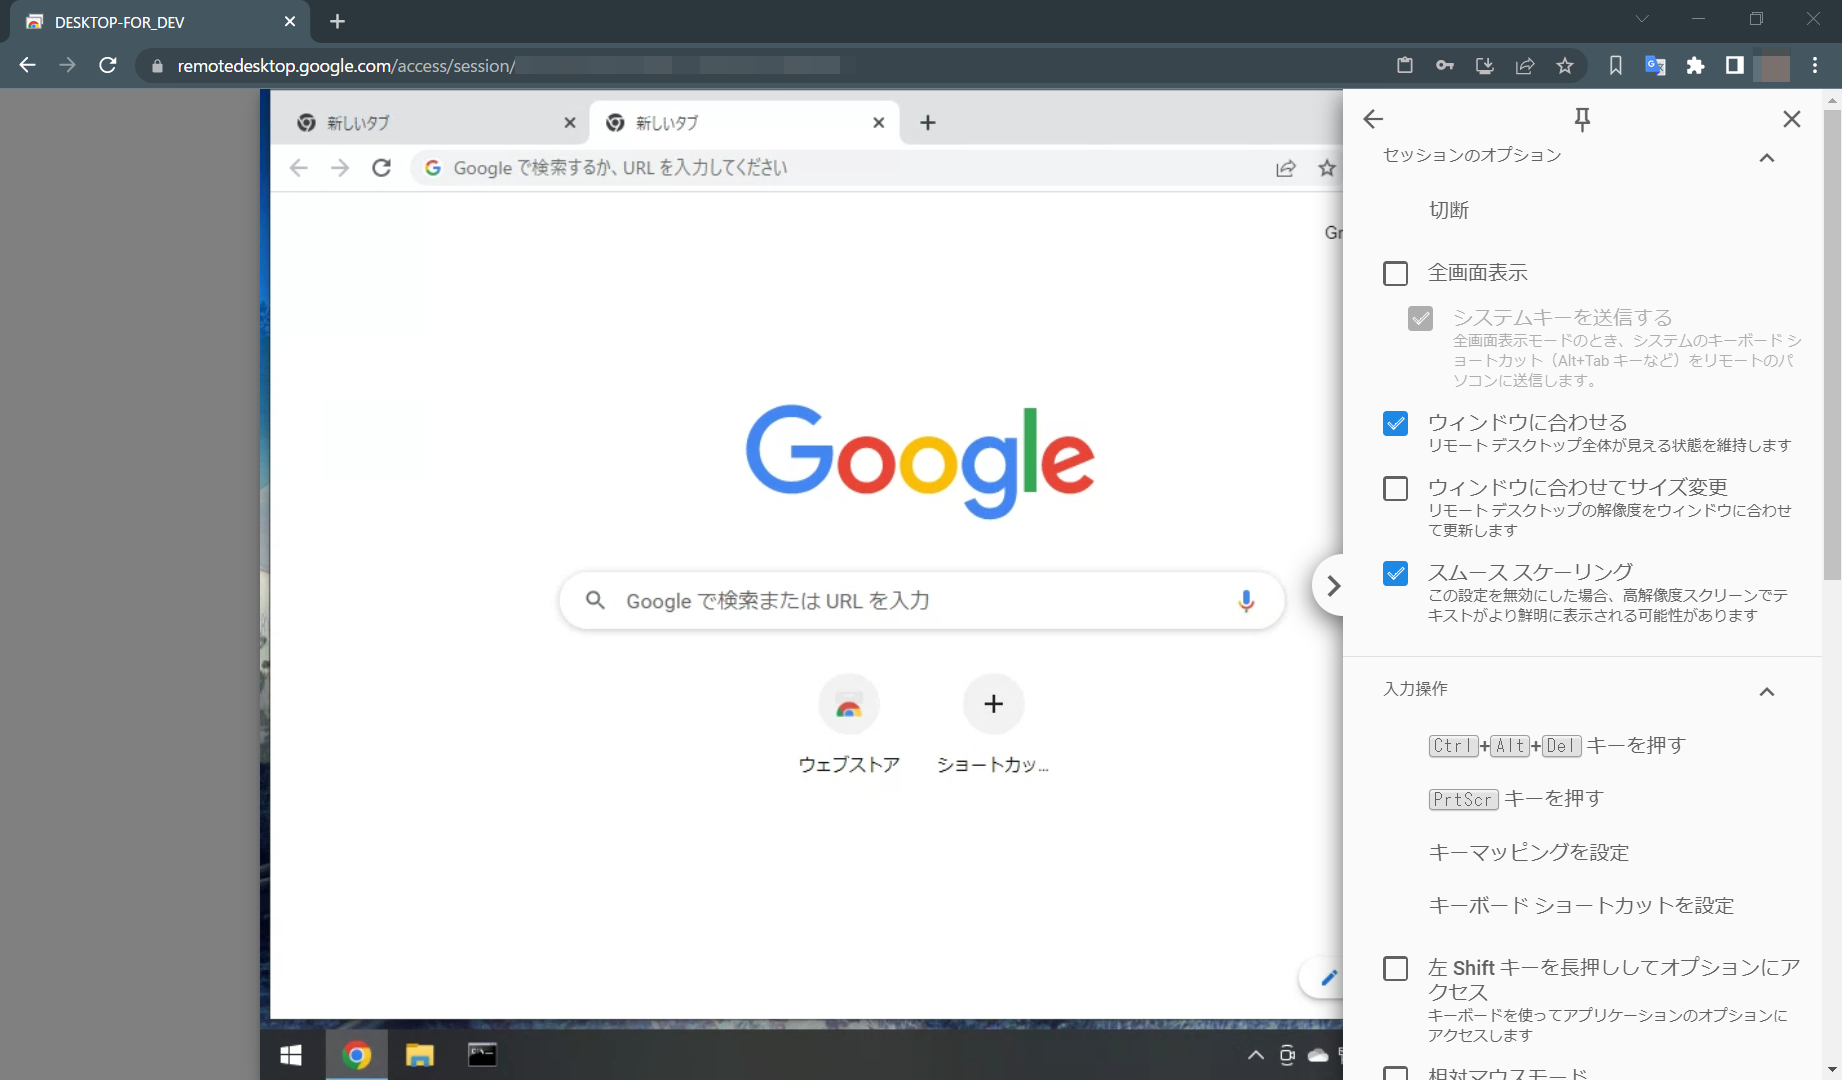Bookmark the page with remote Chrome star icon
Screen dimensions: 1842x1080
click(x=1327, y=168)
